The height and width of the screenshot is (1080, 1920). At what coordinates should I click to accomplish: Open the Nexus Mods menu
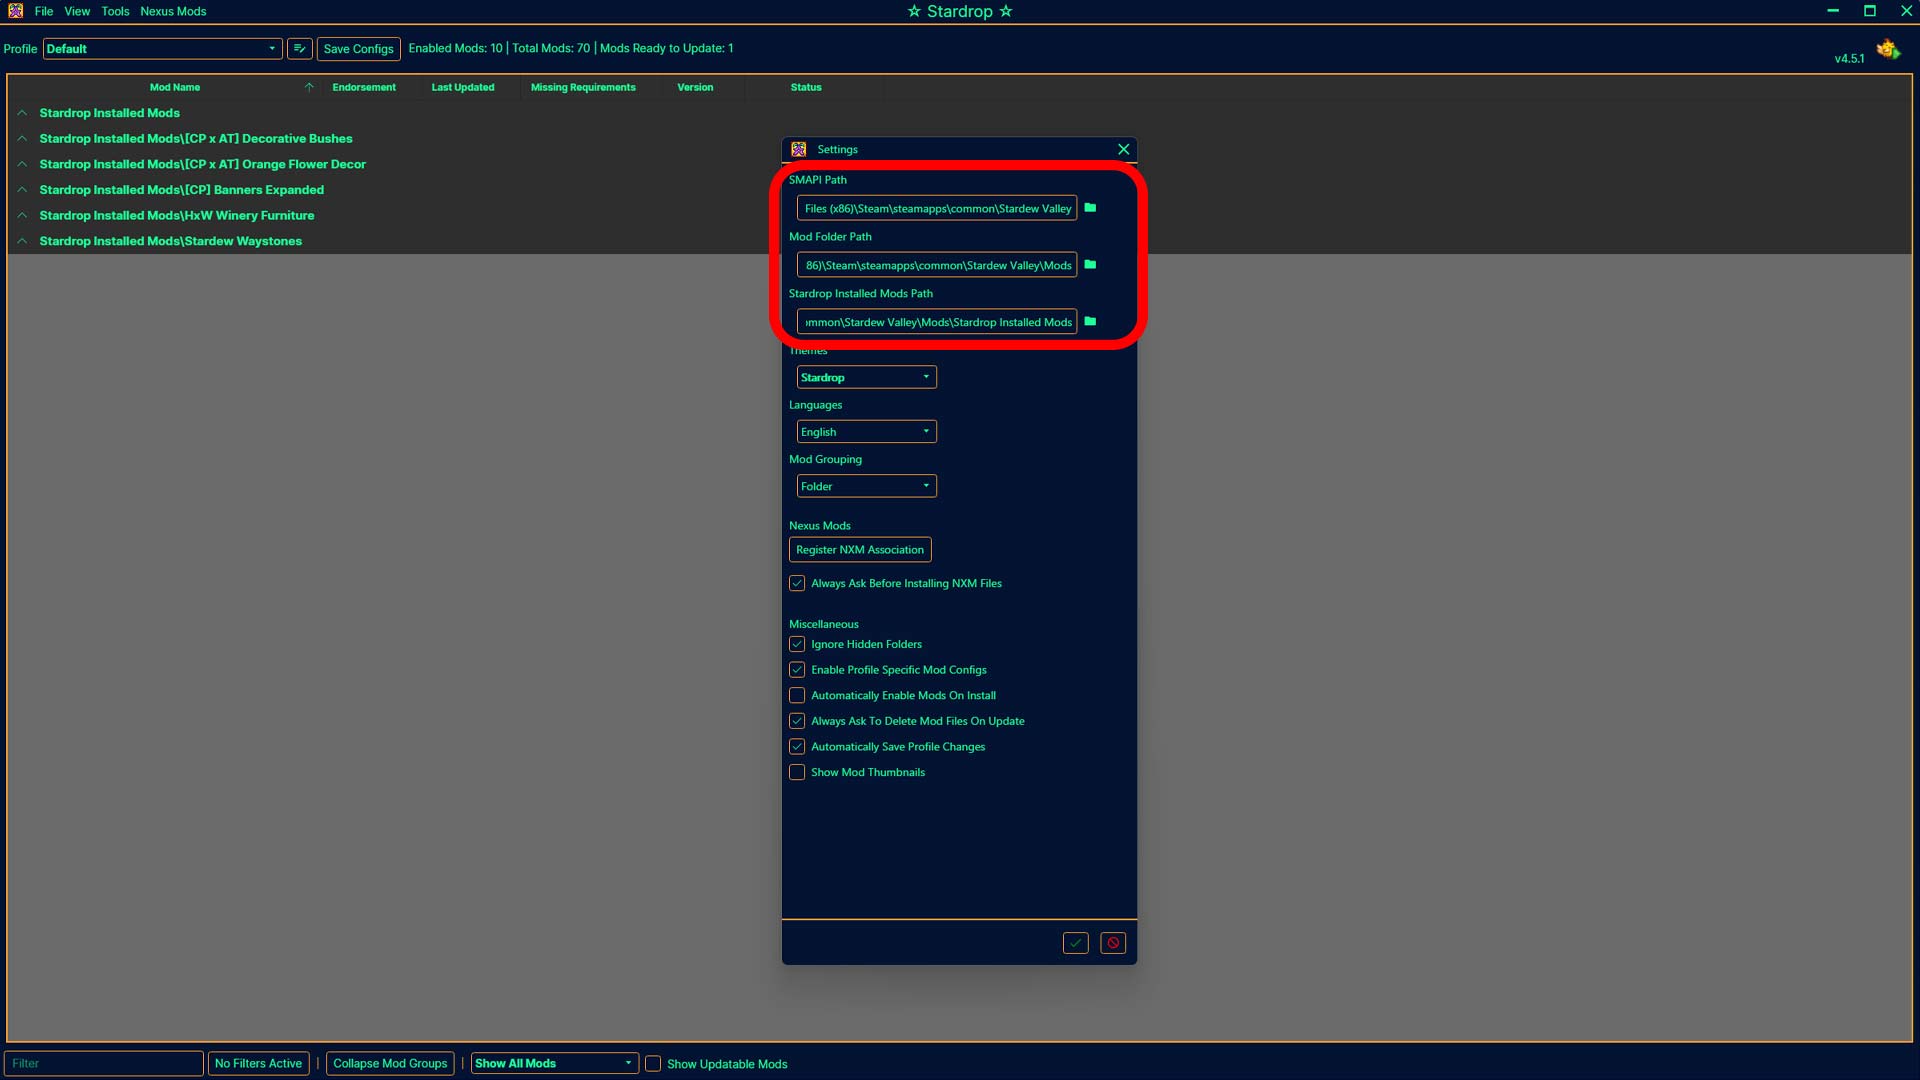(x=173, y=11)
